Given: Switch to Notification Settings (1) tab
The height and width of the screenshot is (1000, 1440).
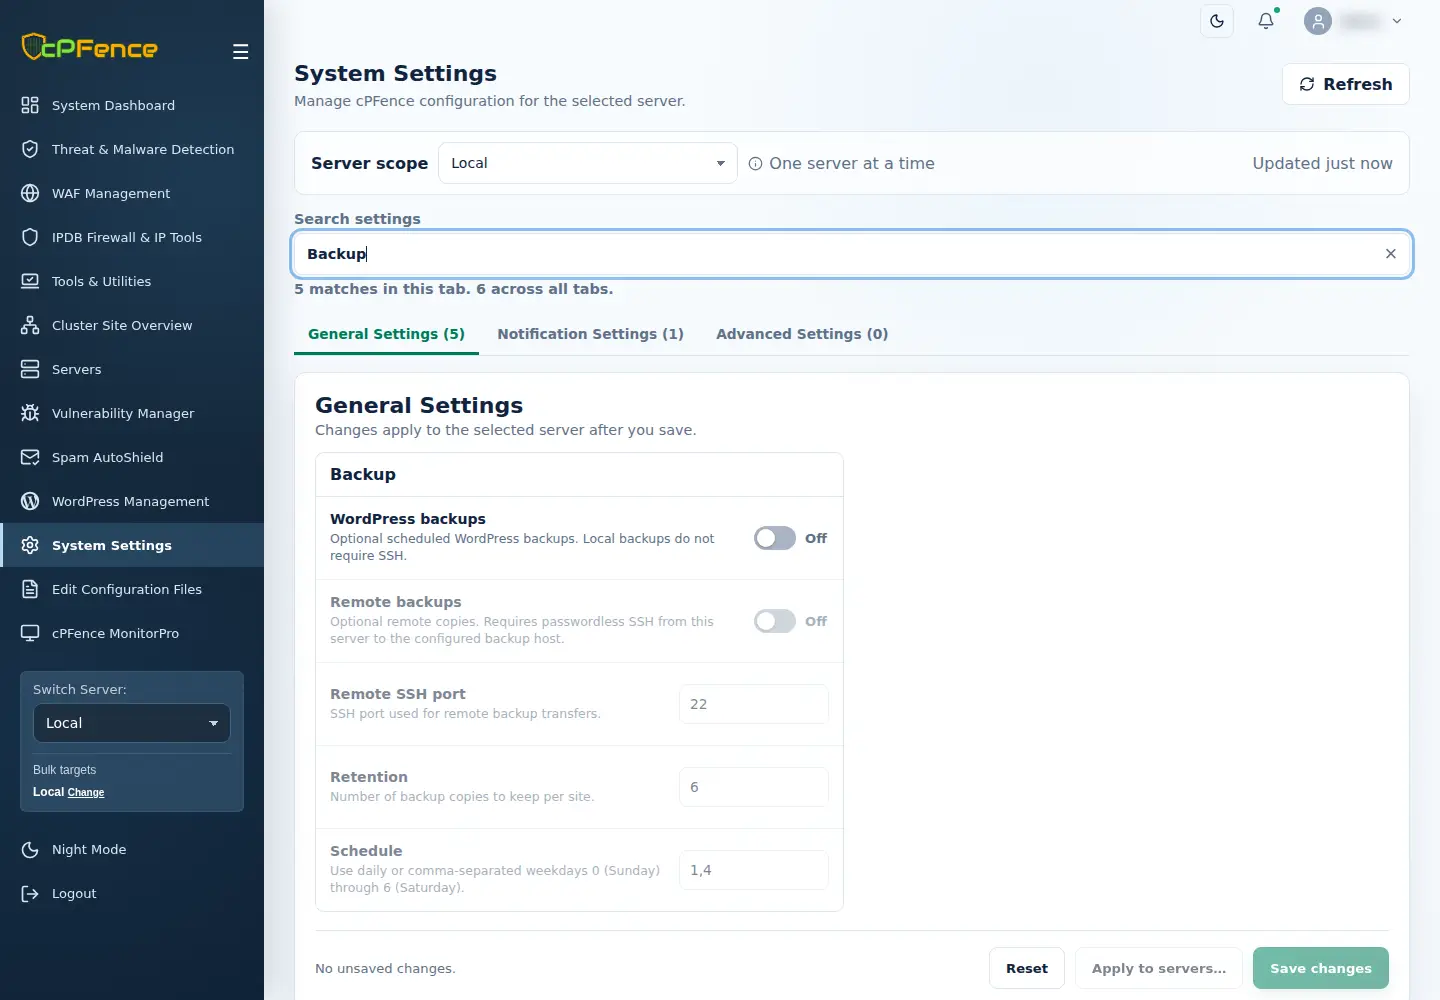Looking at the screenshot, I should click(590, 334).
